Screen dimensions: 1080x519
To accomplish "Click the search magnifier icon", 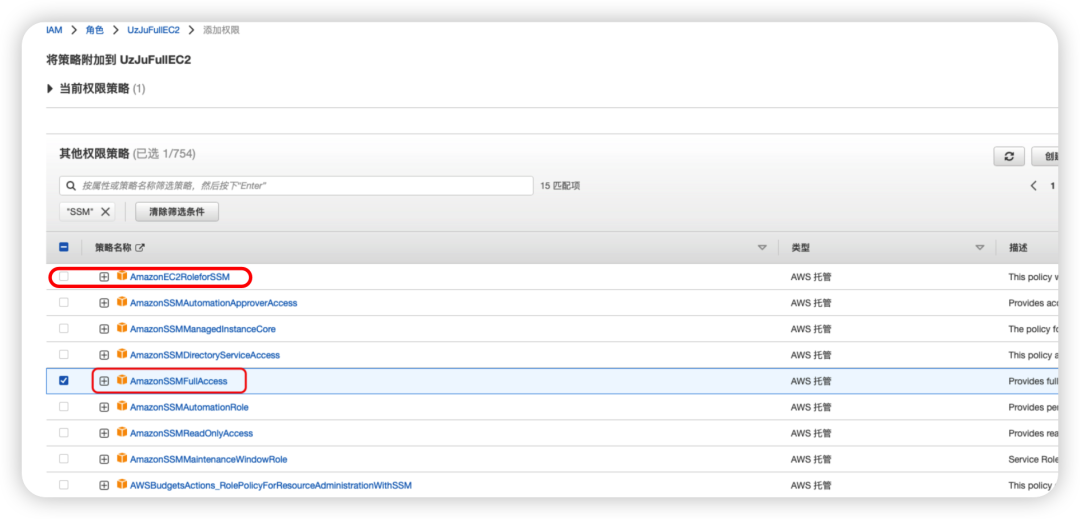I will coord(71,186).
